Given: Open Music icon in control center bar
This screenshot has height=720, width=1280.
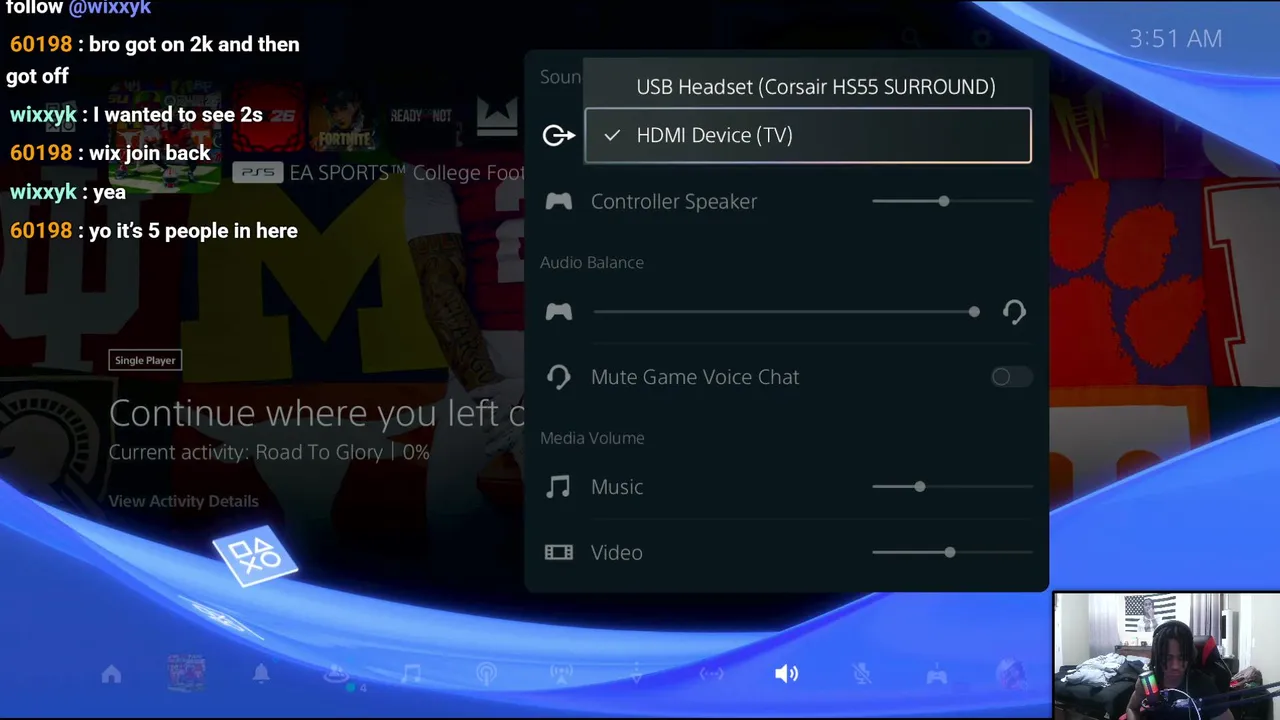Looking at the screenshot, I should [411, 674].
